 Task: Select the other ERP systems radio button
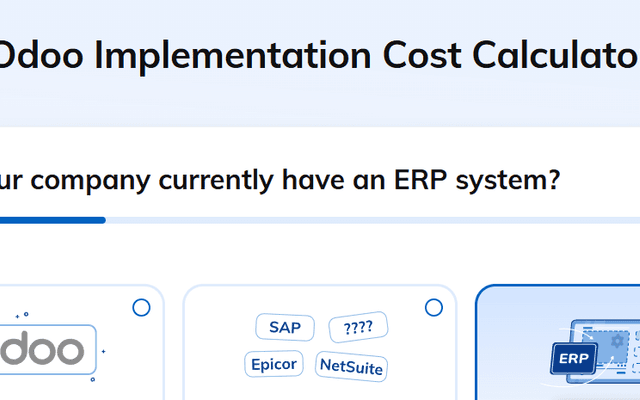point(434,308)
